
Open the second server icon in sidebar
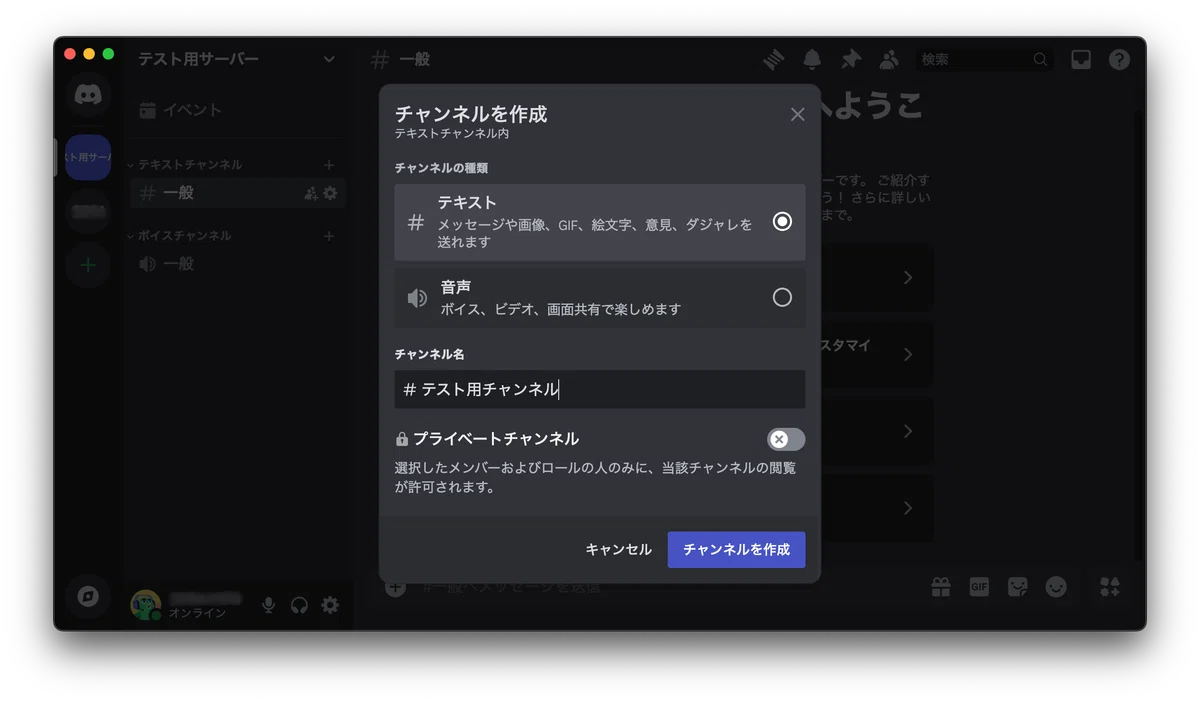[88, 211]
